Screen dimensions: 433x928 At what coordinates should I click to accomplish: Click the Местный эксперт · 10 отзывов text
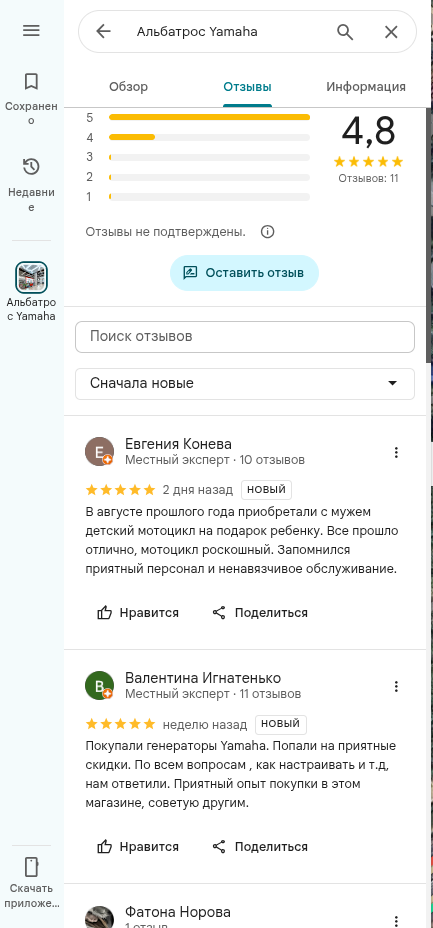tap(215, 460)
